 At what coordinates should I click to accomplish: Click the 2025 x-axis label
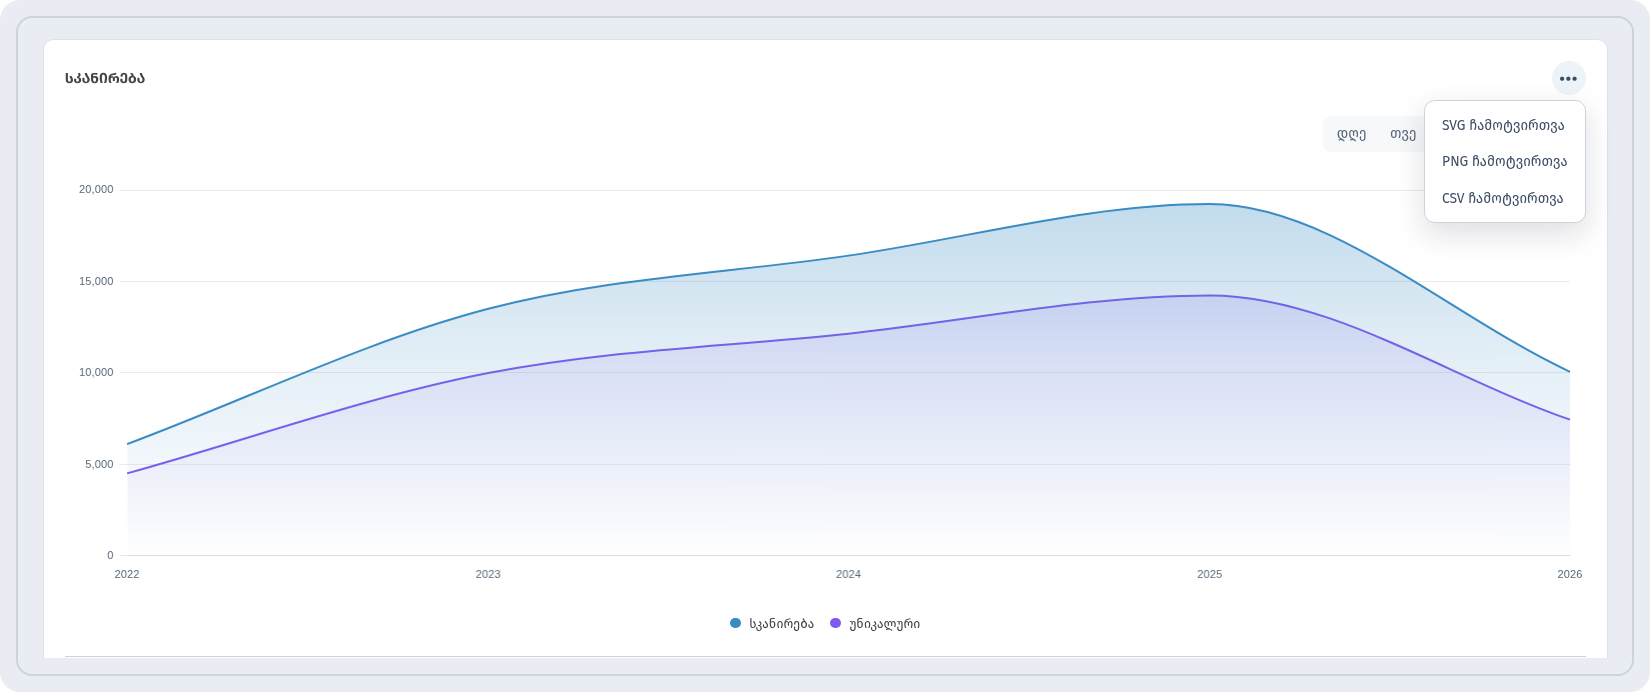(x=1209, y=574)
